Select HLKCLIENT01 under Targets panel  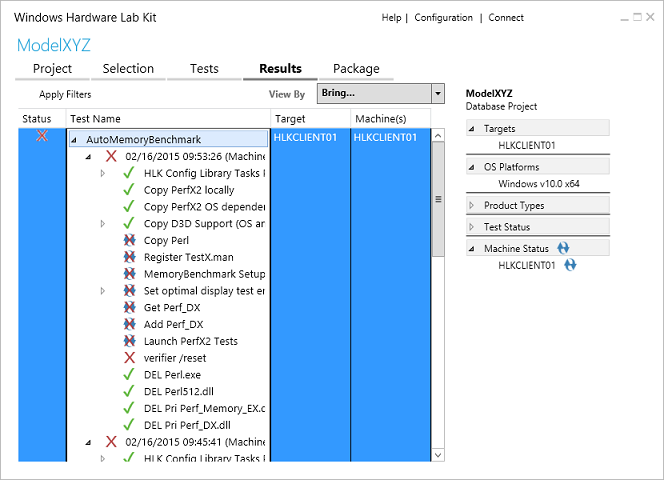pyautogui.click(x=526, y=145)
